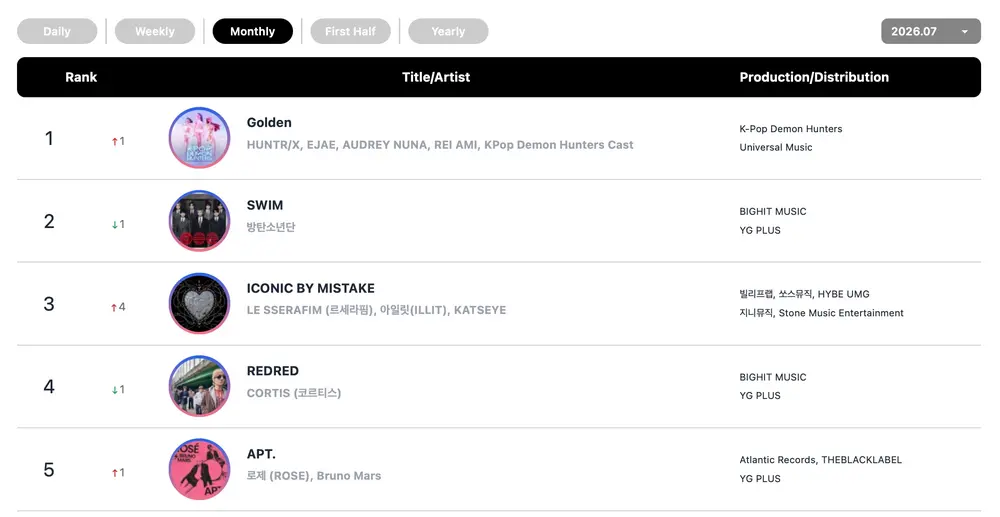Open the pink APT. album cover
This screenshot has width=1000, height=517.
[199, 469]
